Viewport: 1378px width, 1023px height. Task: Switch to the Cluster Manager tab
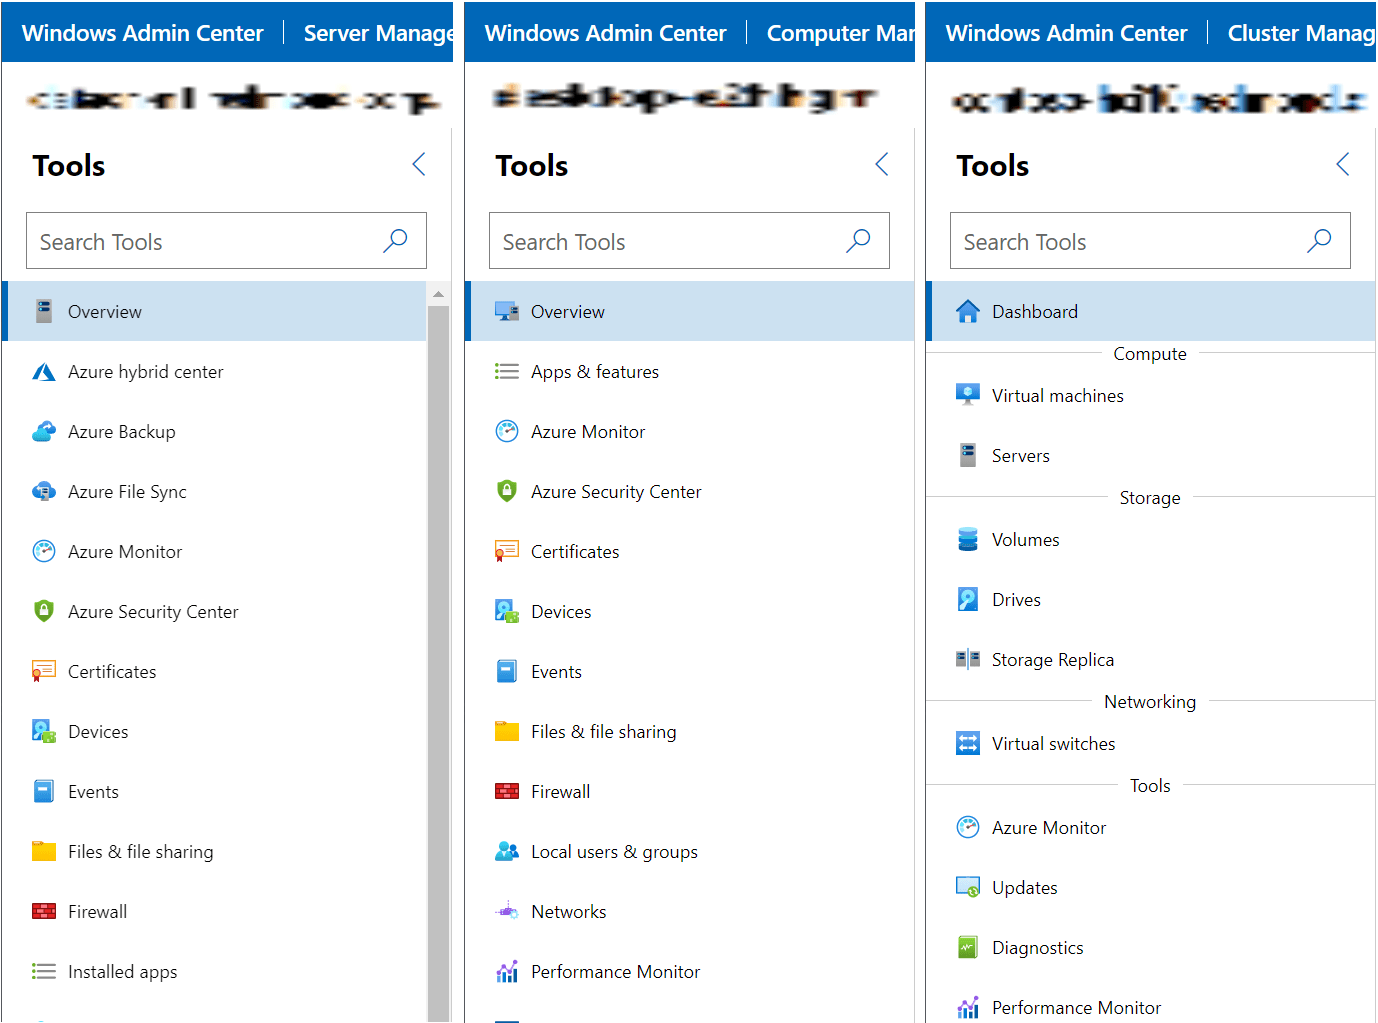coord(1301,32)
